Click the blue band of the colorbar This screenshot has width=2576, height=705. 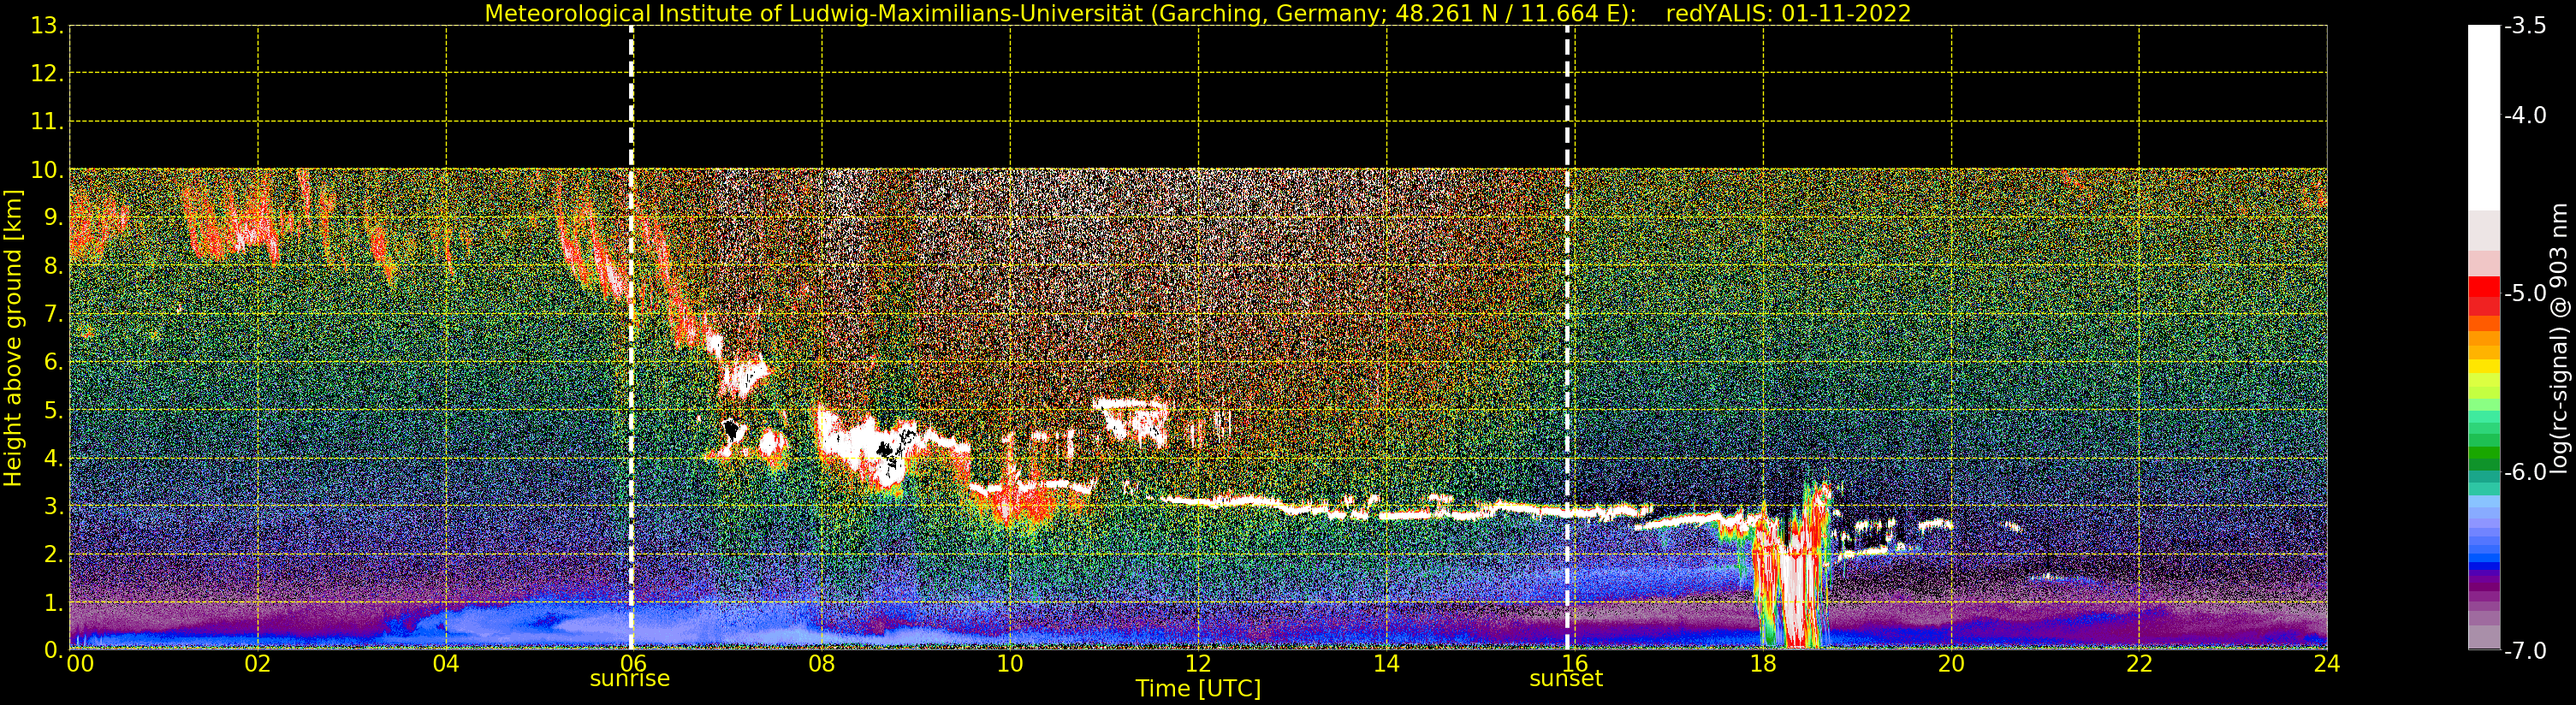click(2484, 545)
